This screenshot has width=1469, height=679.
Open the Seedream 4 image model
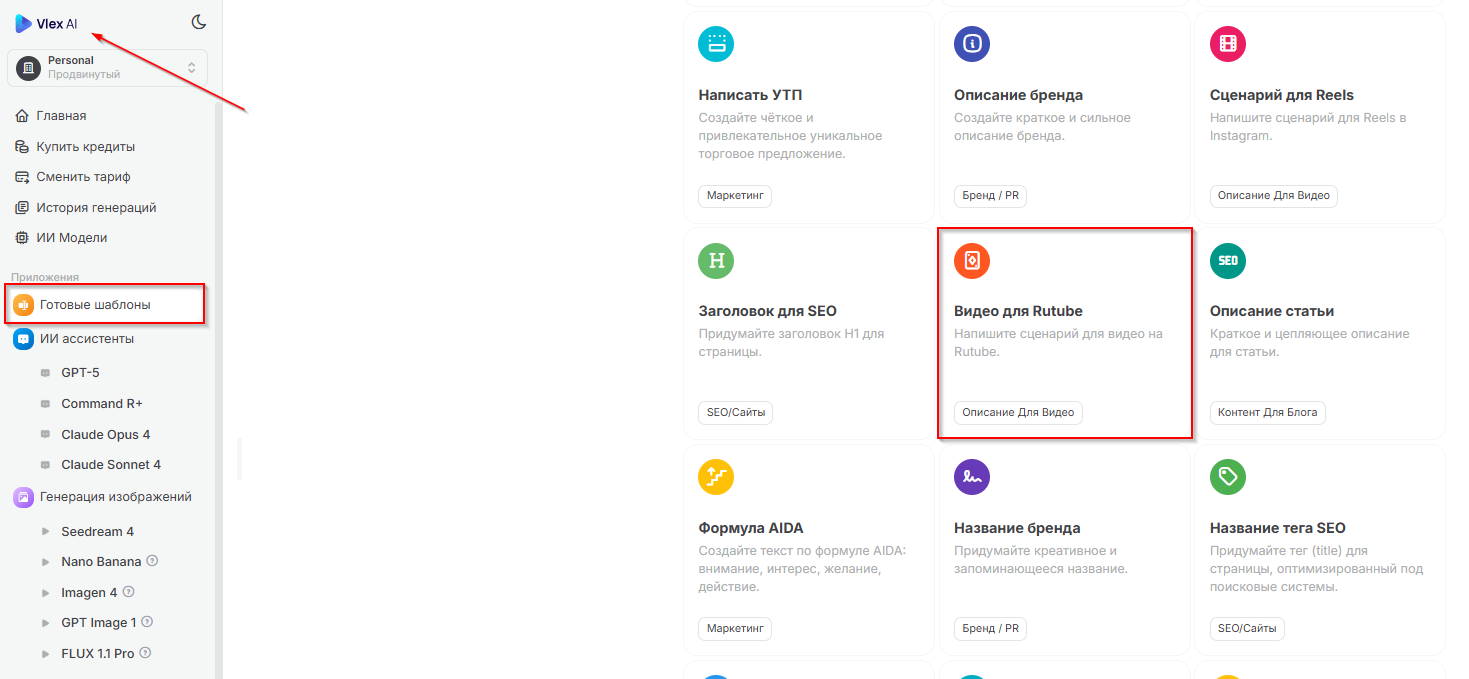click(x=97, y=532)
